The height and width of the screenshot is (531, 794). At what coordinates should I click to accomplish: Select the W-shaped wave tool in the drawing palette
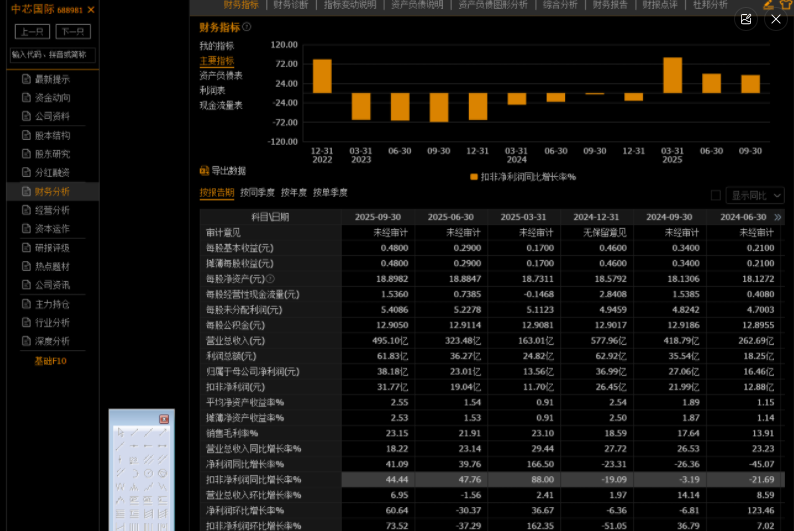click(121, 486)
